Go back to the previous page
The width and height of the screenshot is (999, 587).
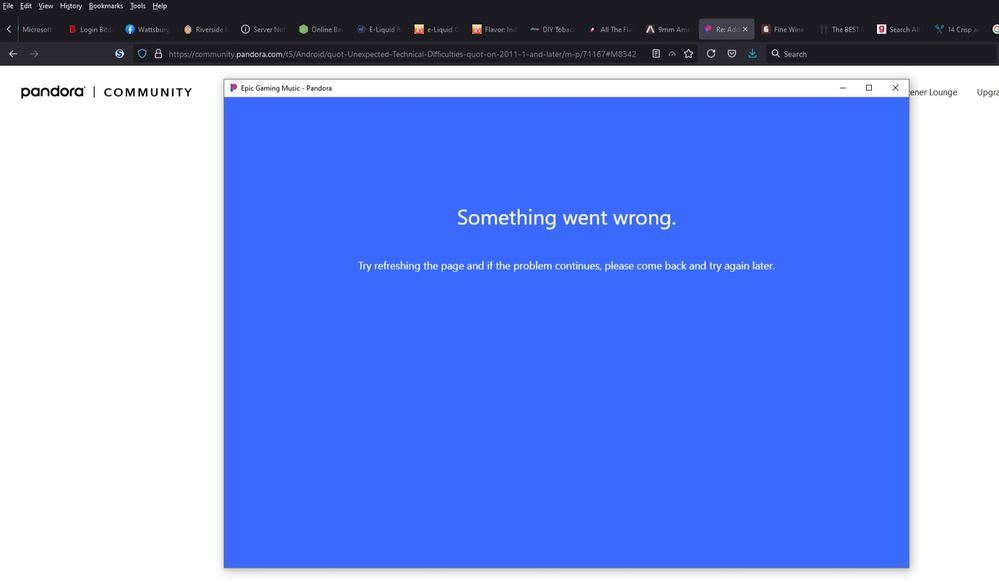click(x=13, y=54)
